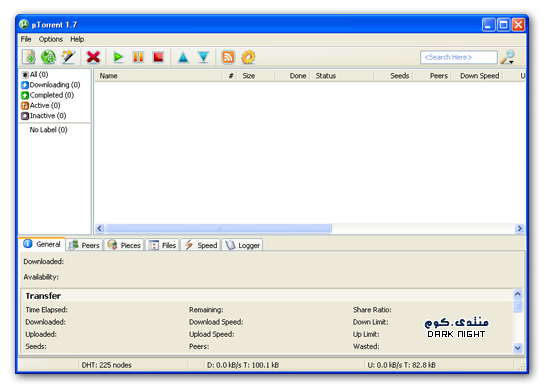Image resolution: width=545 pixels, height=389 pixels.
Task: Open the File menu
Action: tap(26, 39)
